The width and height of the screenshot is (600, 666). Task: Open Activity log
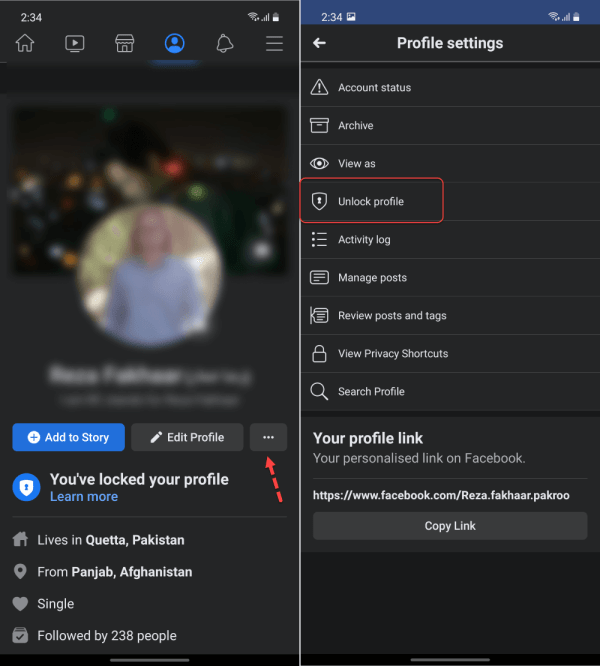(450, 240)
